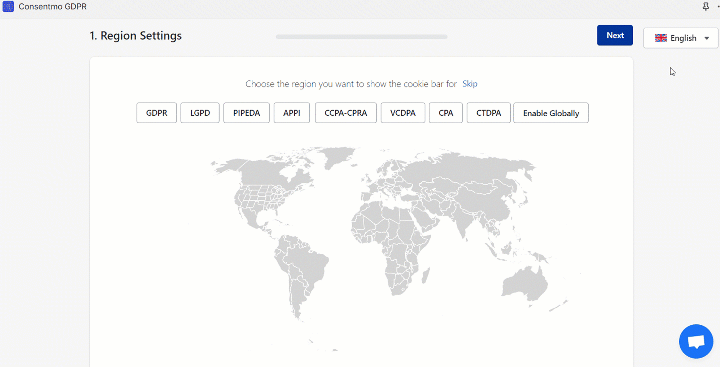Click the Consentmo GDPR app icon

[8, 6]
